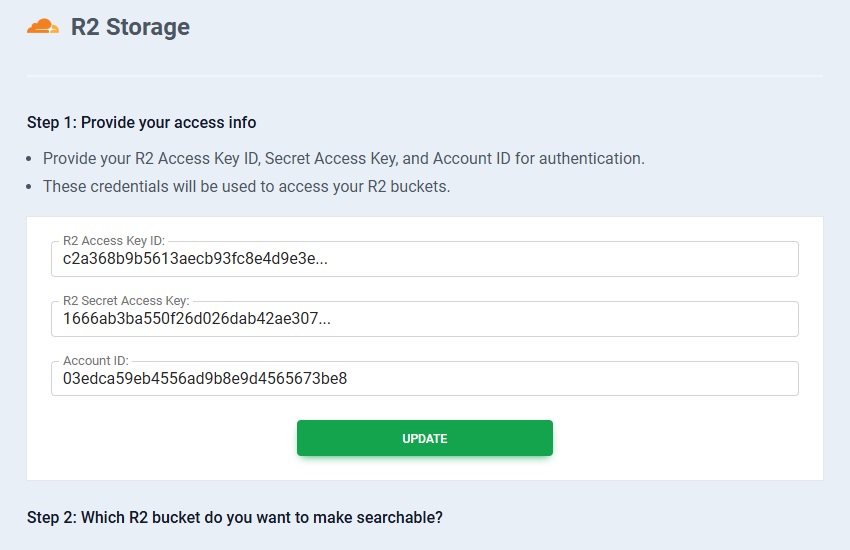Click the orange Cloudflare cloud logo
The height and width of the screenshot is (550, 850).
[x=43, y=27]
